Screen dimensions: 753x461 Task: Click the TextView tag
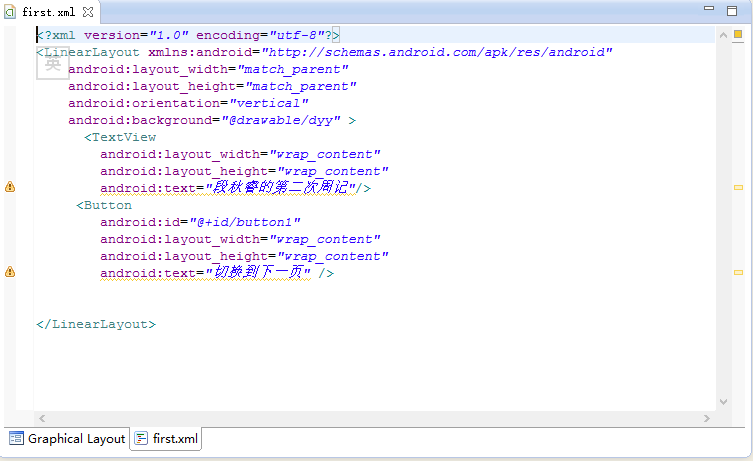[120, 137]
